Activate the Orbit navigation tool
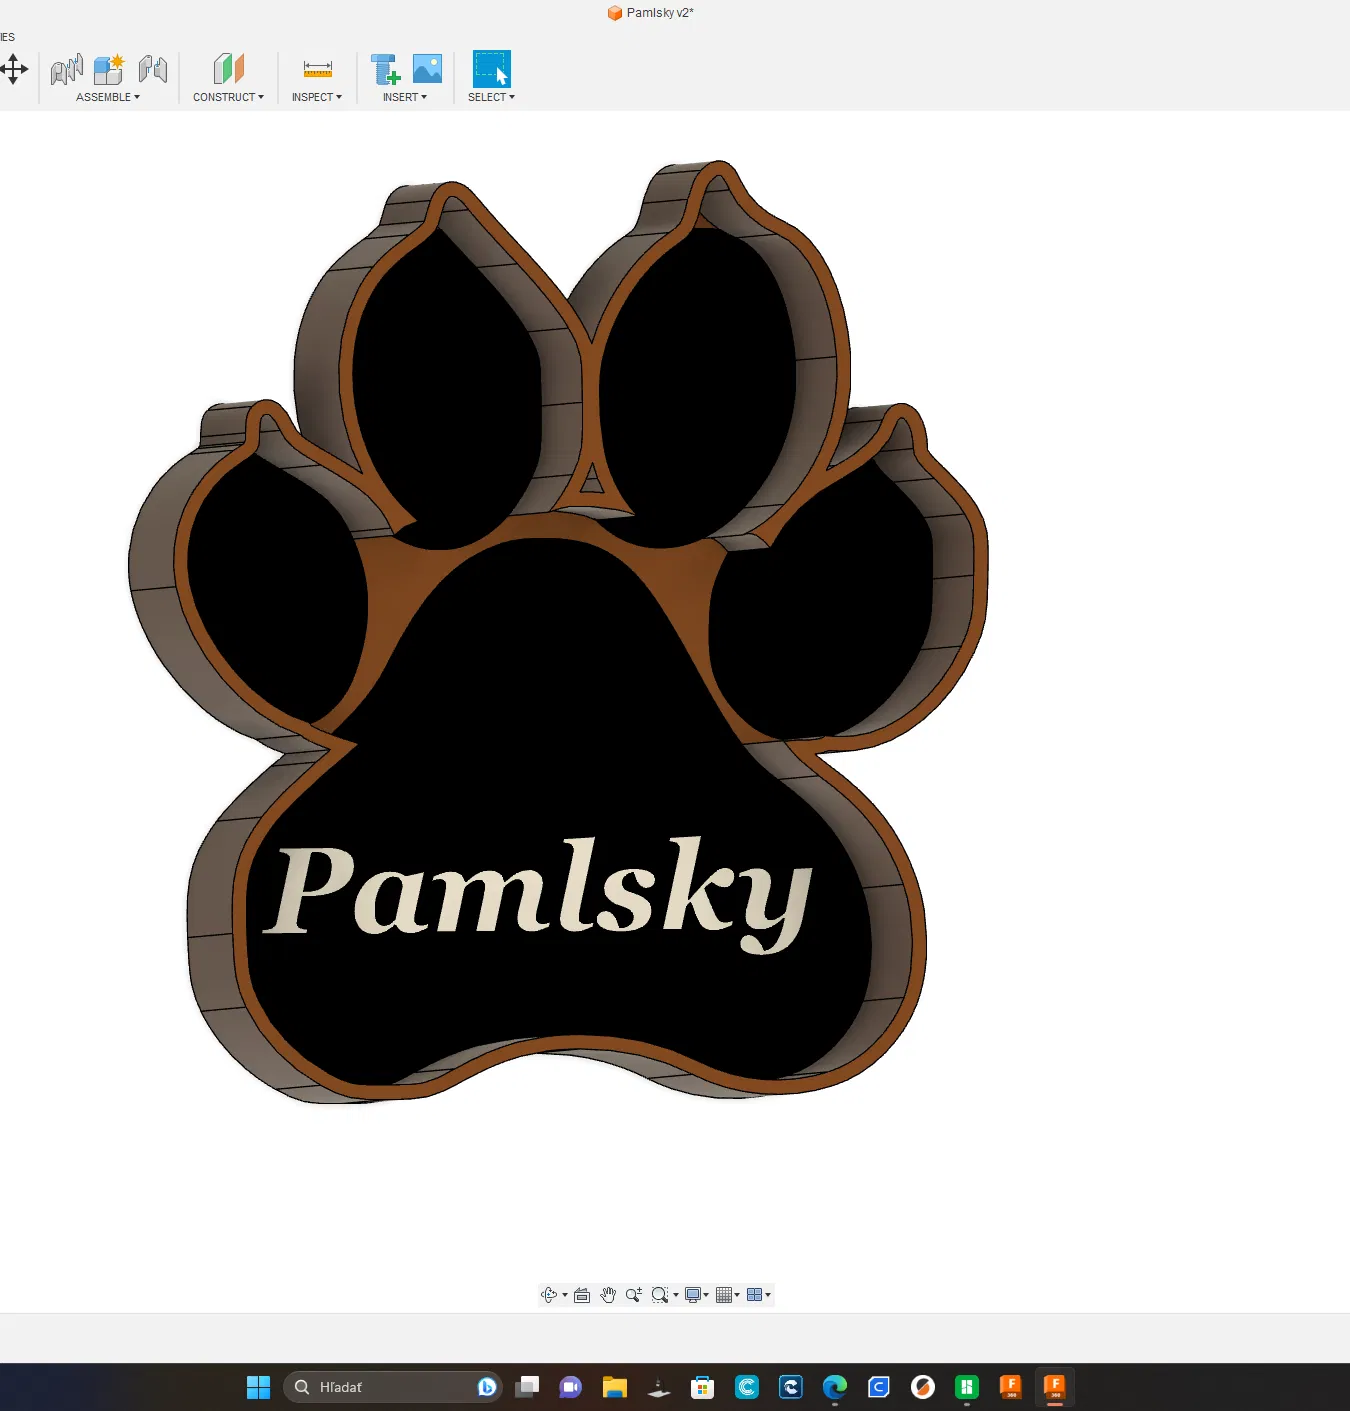 tap(549, 1295)
